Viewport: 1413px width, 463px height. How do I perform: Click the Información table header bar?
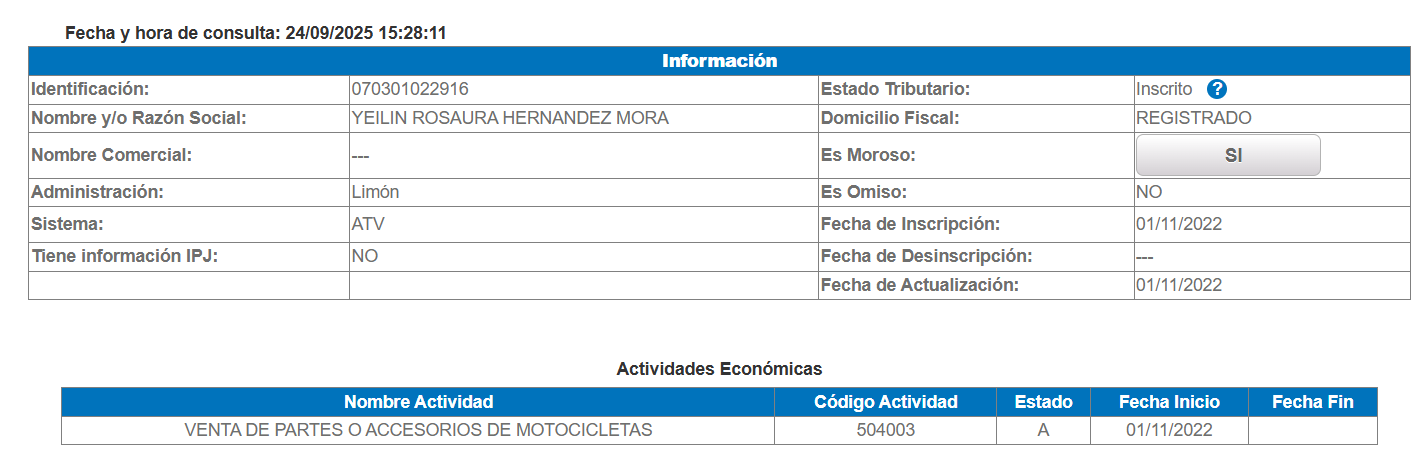(719, 61)
